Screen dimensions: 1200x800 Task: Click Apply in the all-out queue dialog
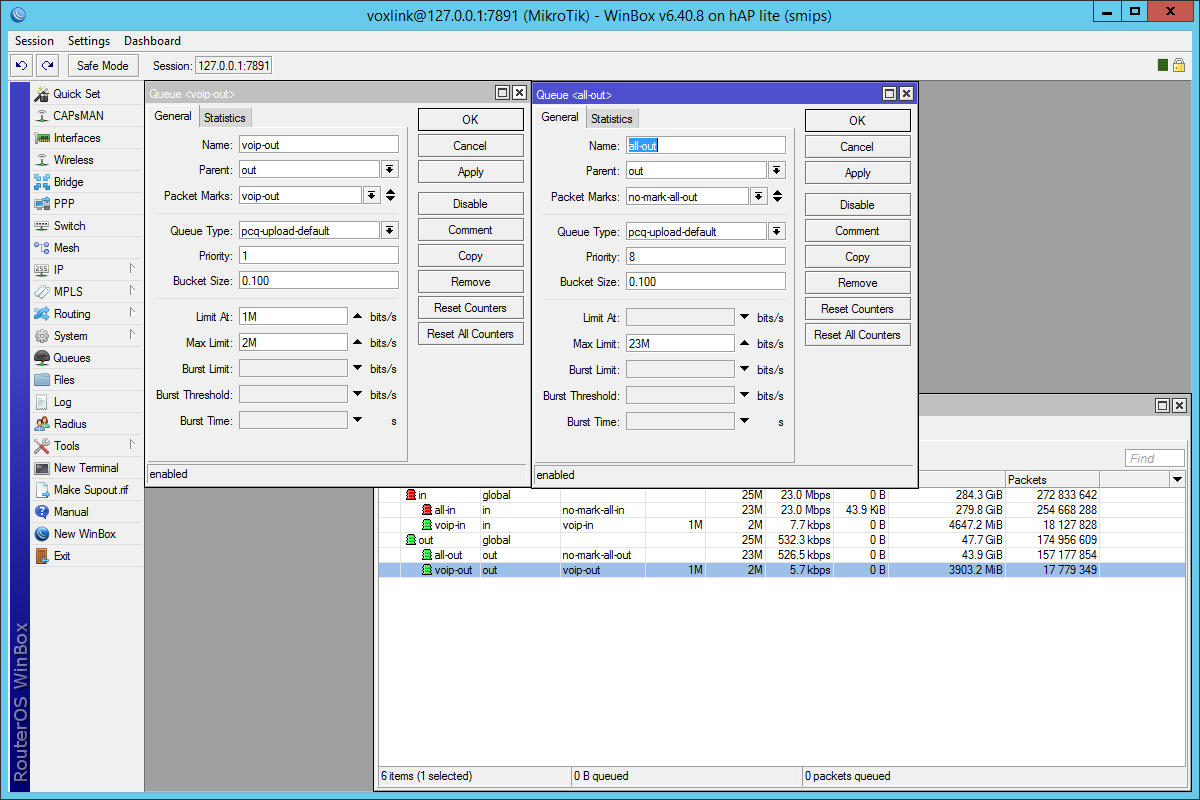click(x=858, y=173)
